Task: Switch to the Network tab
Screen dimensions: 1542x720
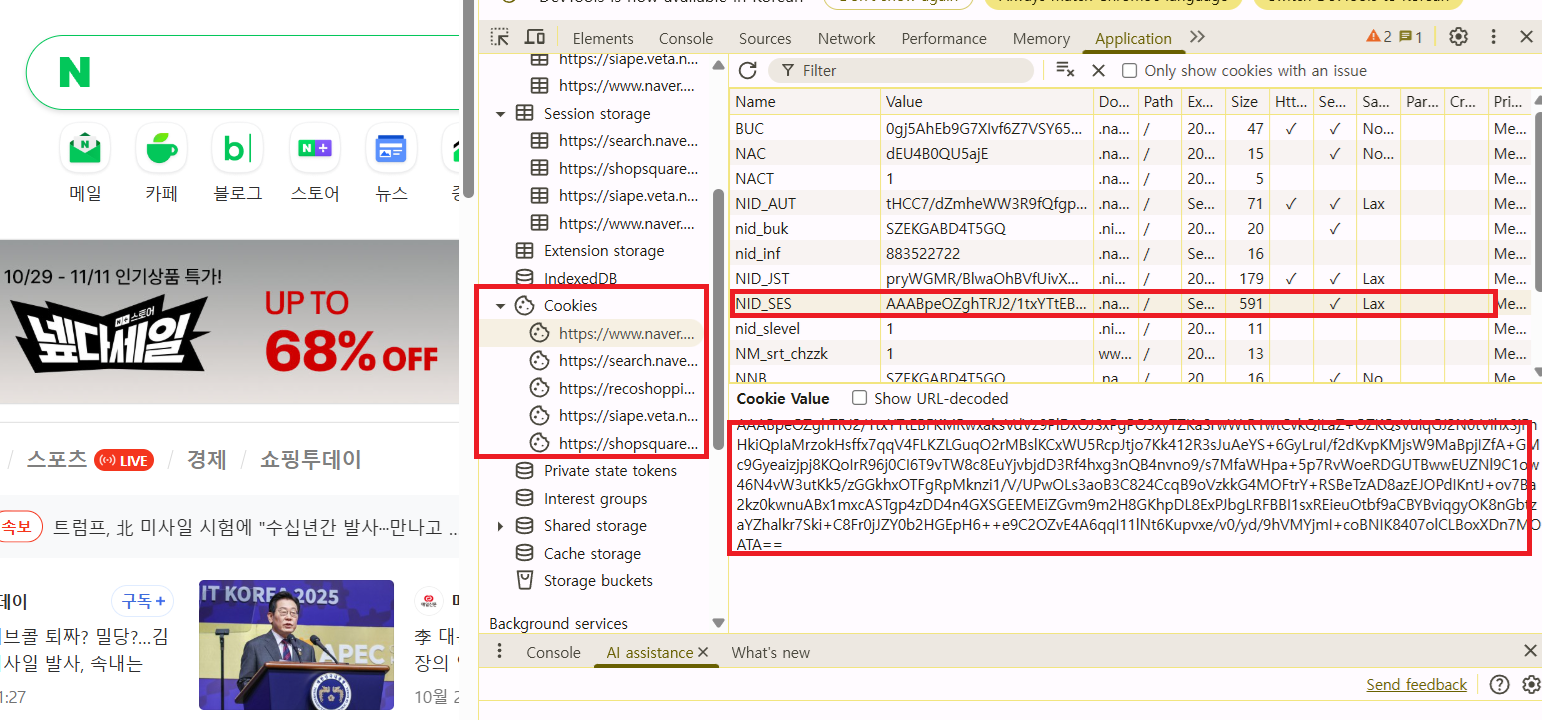Action: pyautogui.click(x=846, y=38)
